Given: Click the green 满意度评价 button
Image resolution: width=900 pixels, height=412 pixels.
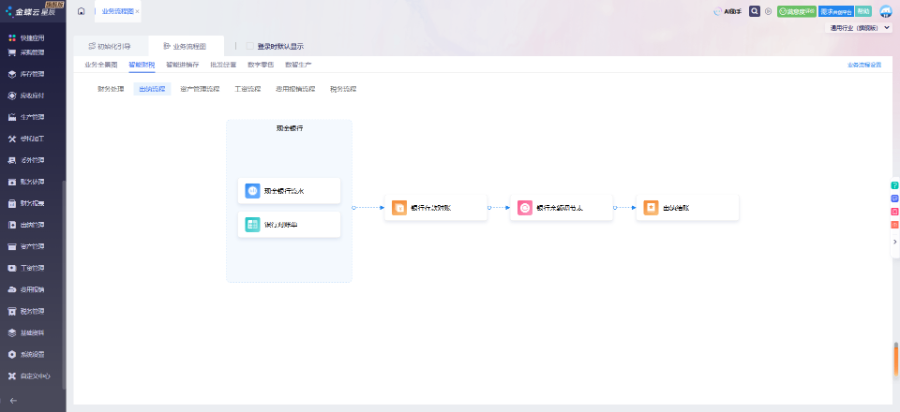Looking at the screenshot, I should 797,11.
